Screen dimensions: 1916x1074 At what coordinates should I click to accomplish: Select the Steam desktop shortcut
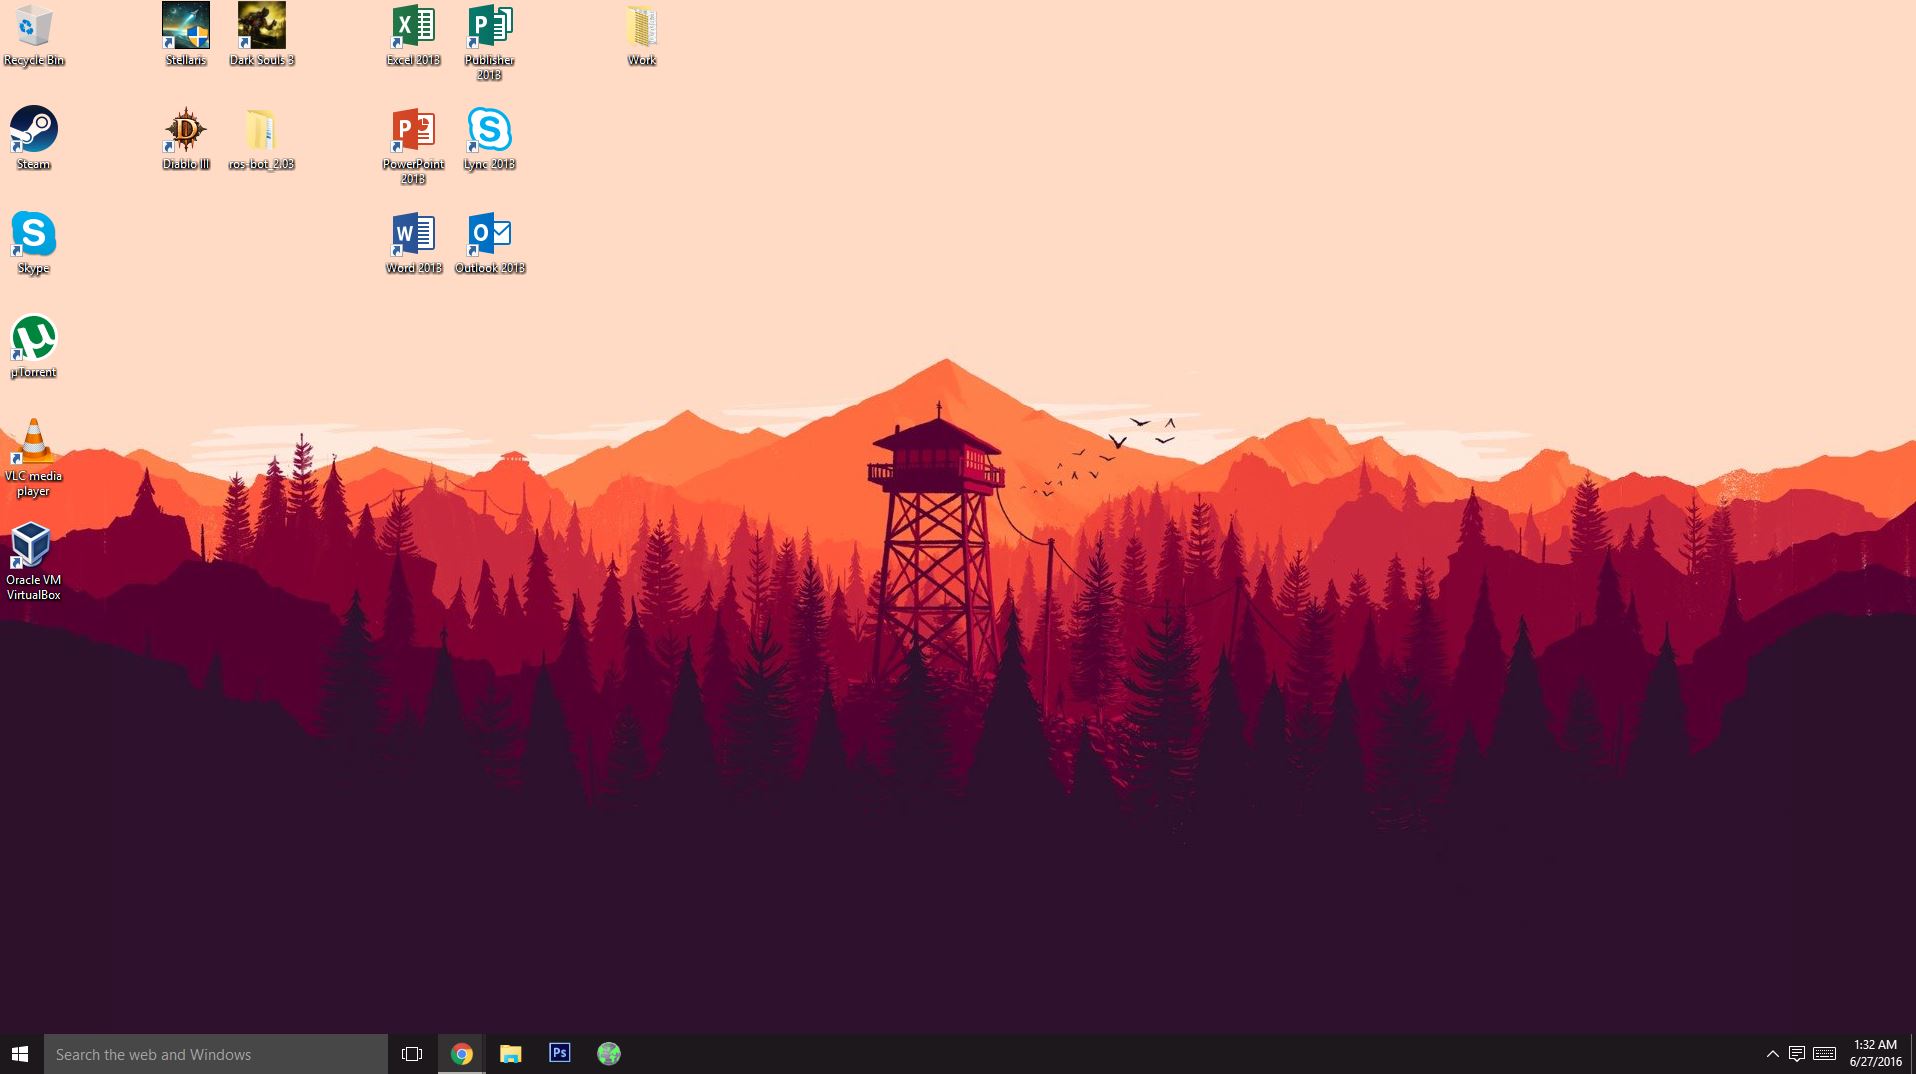[34, 139]
